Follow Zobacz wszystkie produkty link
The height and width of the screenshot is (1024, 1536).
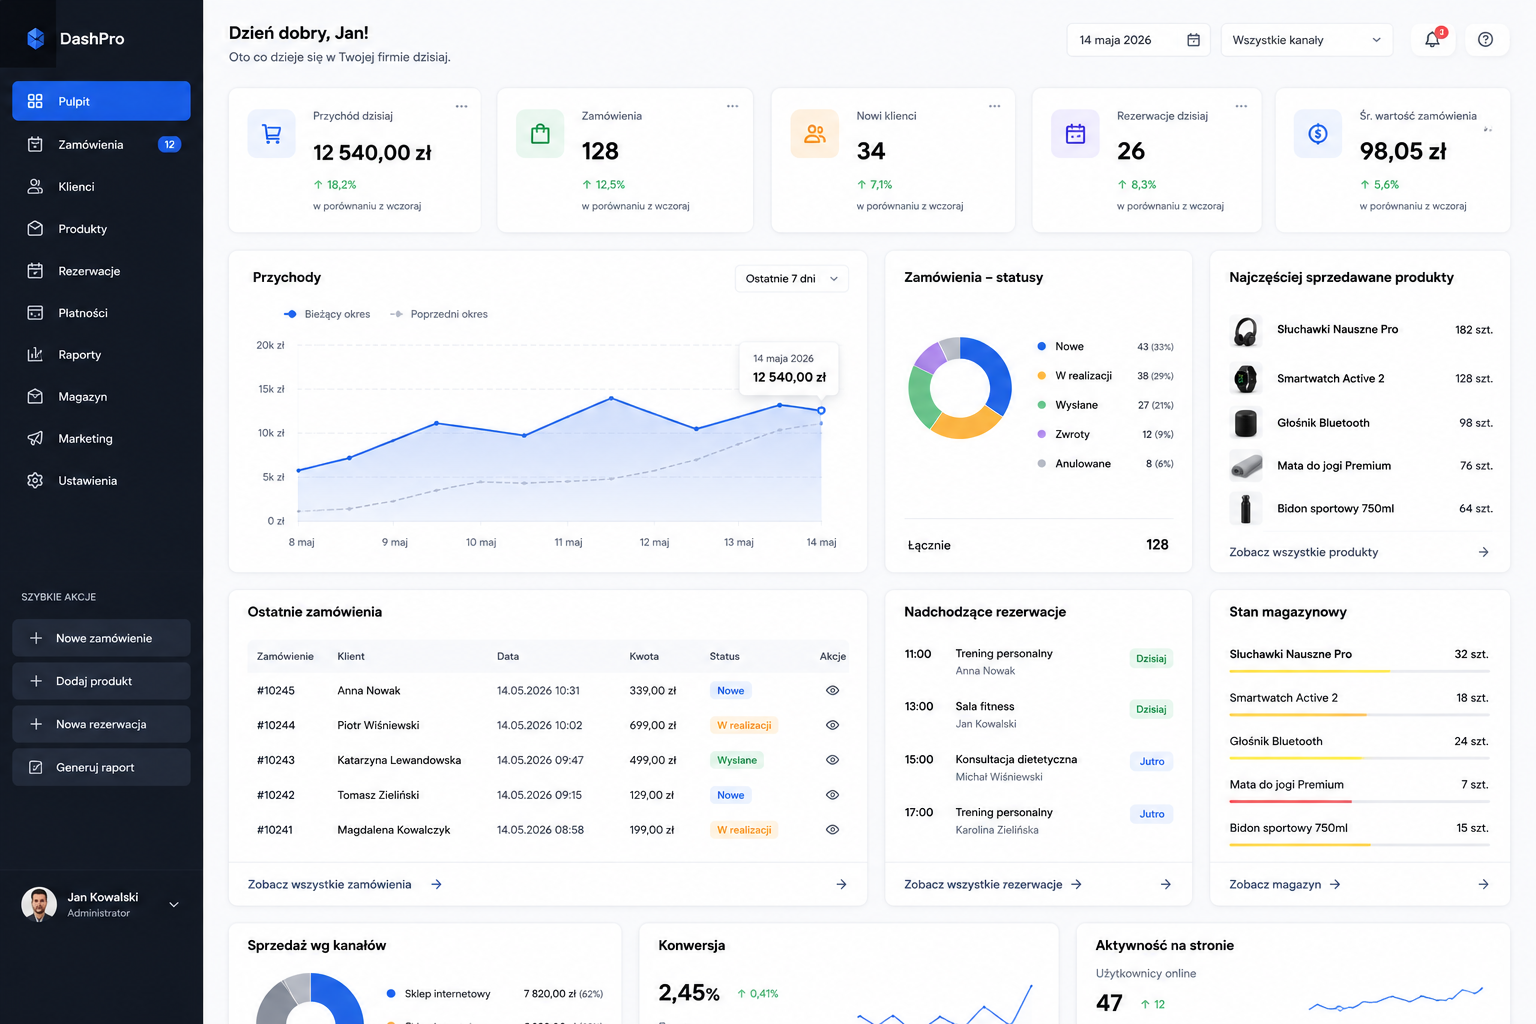click(x=1303, y=552)
